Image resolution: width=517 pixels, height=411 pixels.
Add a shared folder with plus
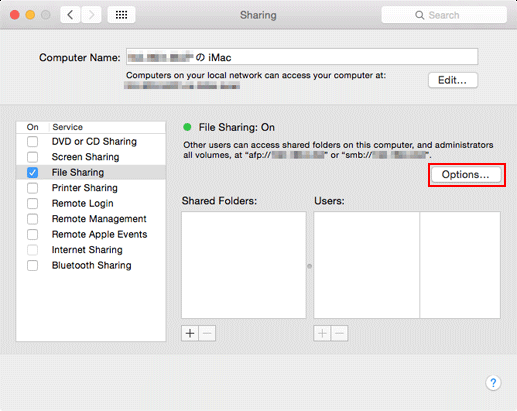point(190,333)
